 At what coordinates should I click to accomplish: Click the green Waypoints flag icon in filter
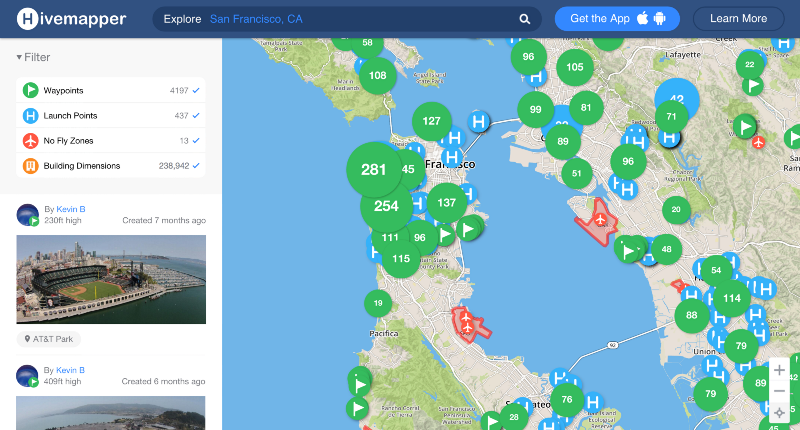pyautogui.click(x=31, y=91)
